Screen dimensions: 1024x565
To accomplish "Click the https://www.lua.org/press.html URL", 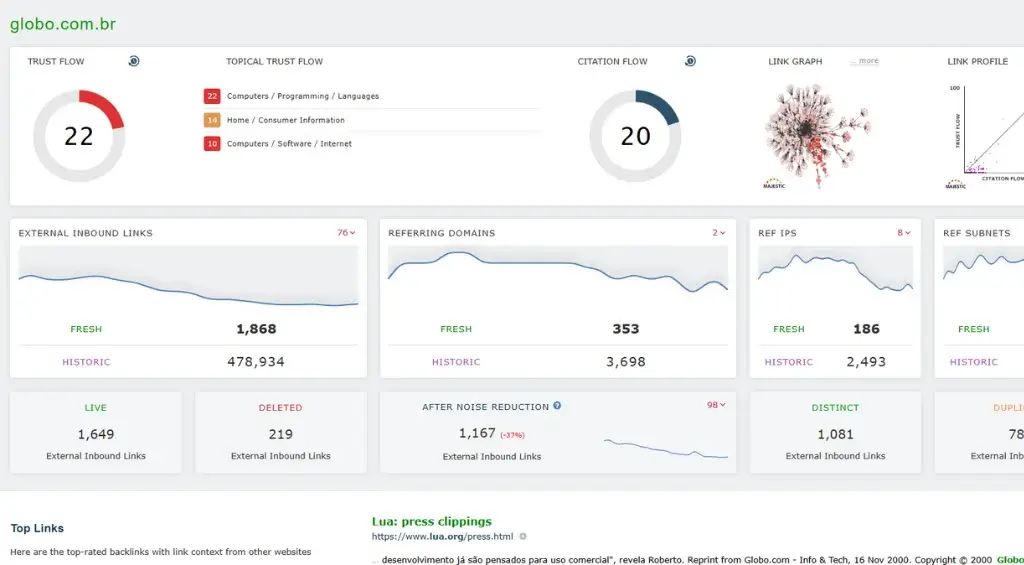I will pos(442,537).
